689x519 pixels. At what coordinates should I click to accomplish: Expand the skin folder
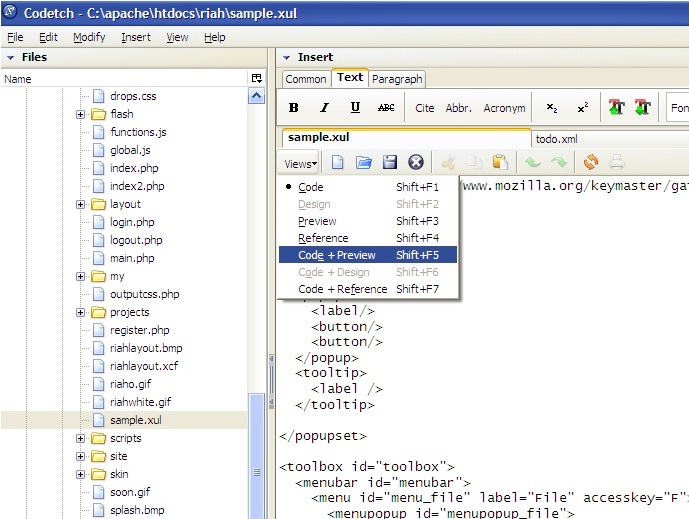(80, 475)
